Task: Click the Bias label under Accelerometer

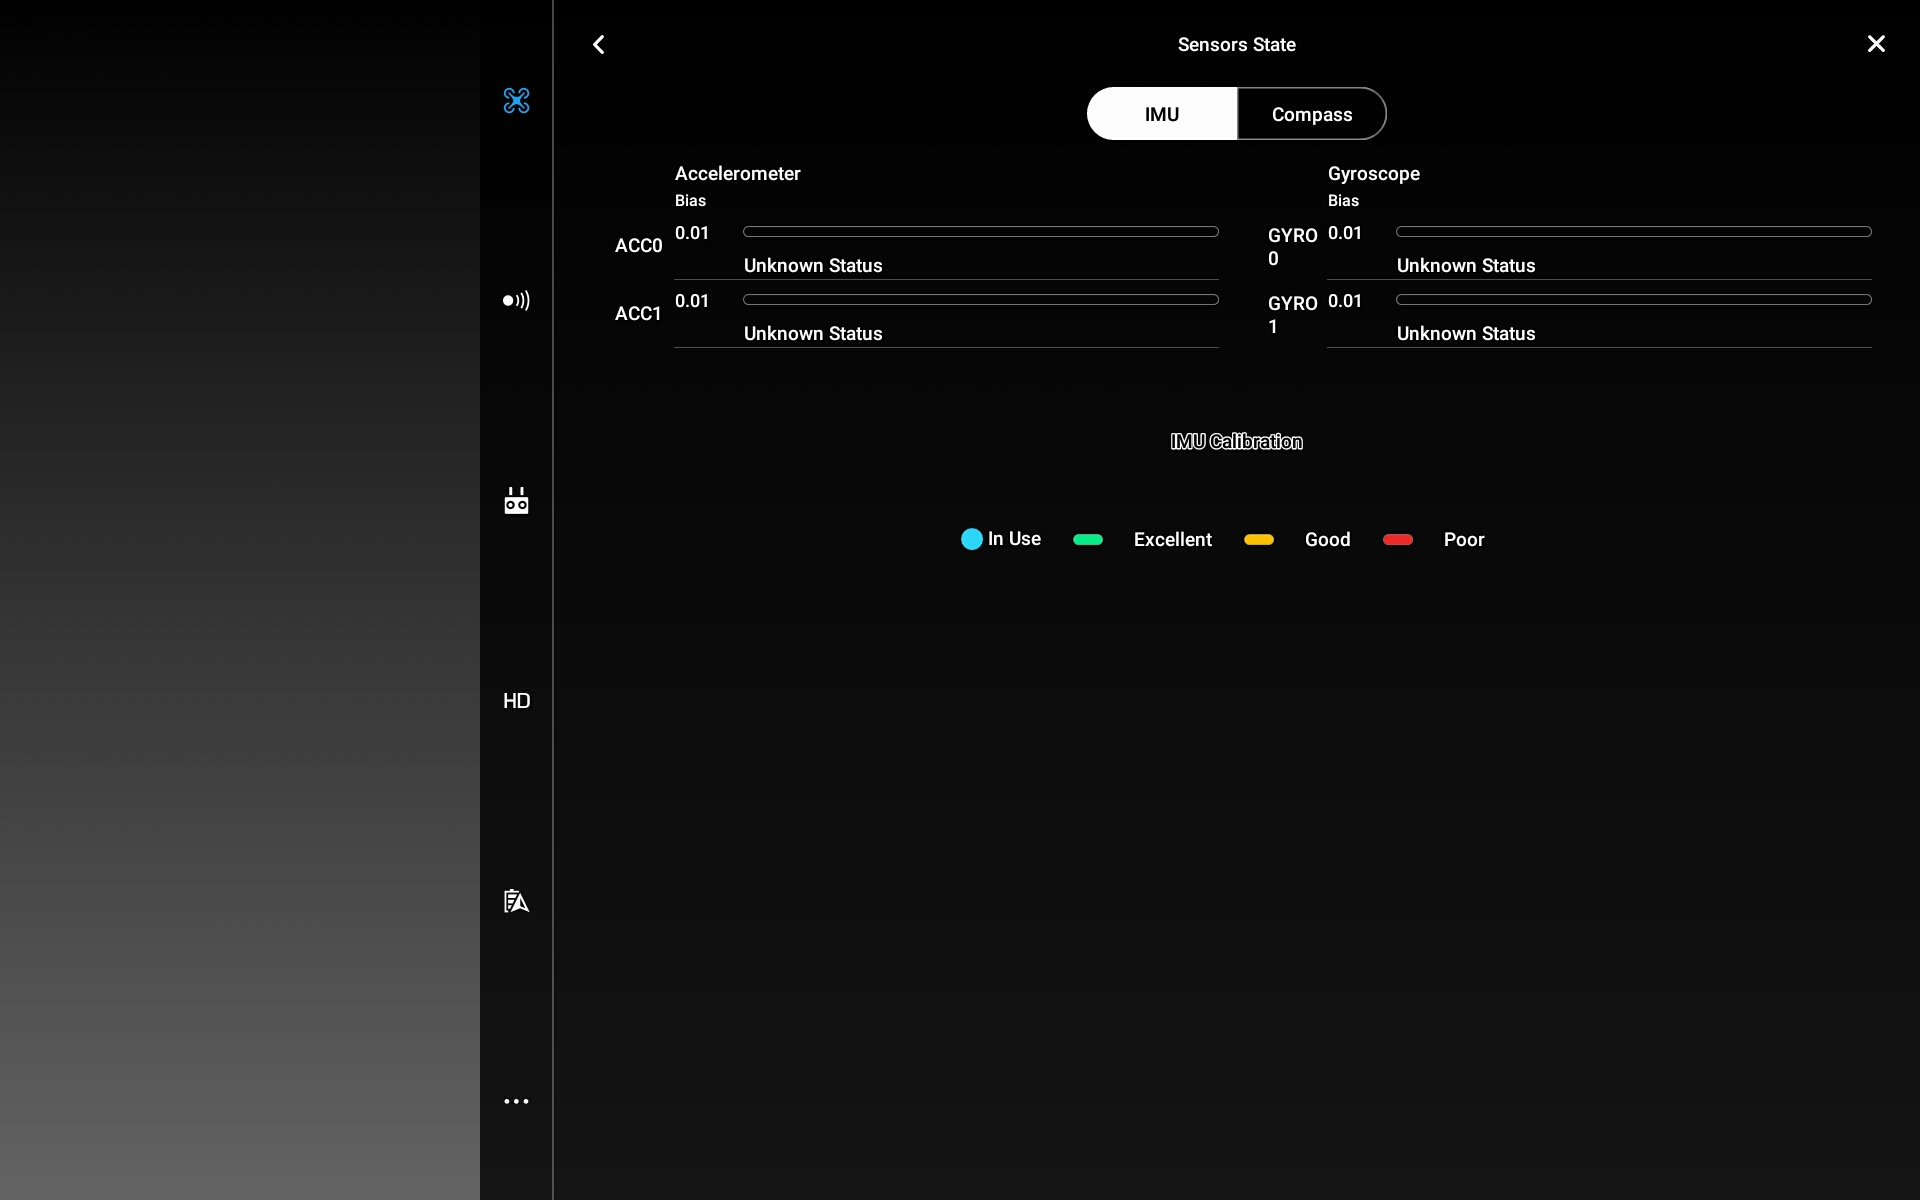Action: tap(690, 200)
